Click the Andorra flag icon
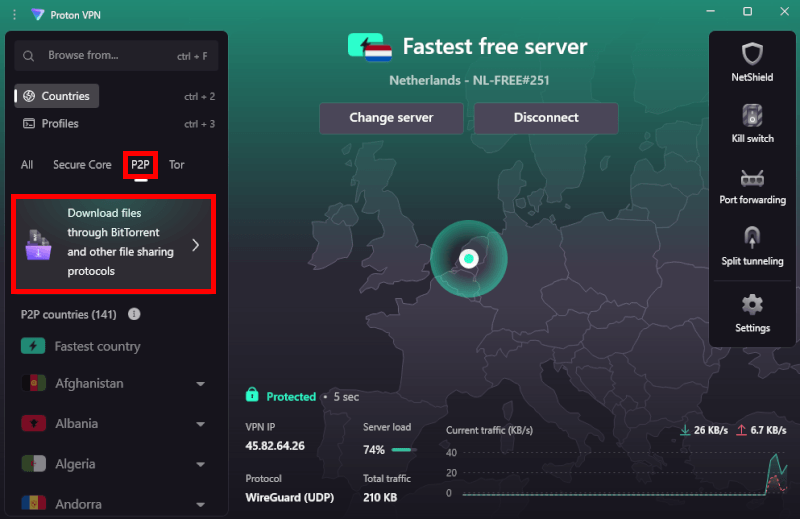Screen dimensions: 800x519 (34, 503)
